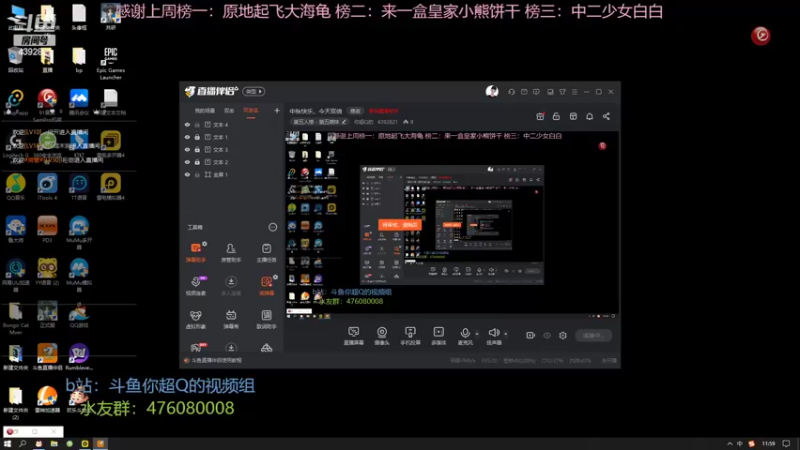Image resolution: width=800 pixels, height=450 pixels.
Task: Open the QQ音乐 desktop shortcut
Action: pyautogui.click(x=16, y=187)
